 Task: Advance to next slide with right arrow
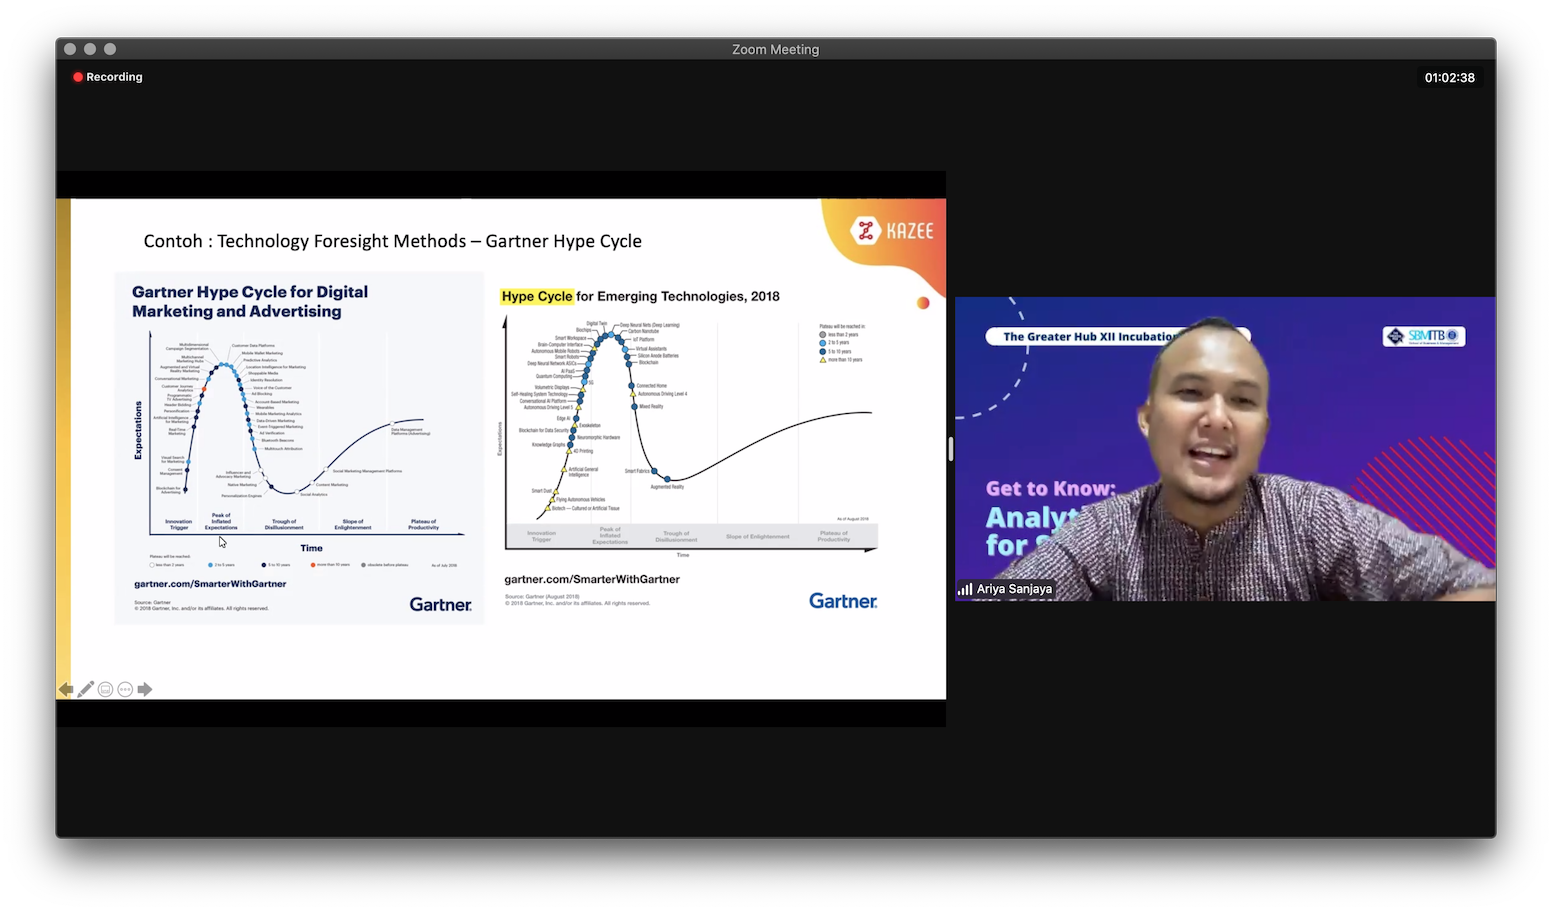[145, 689]
